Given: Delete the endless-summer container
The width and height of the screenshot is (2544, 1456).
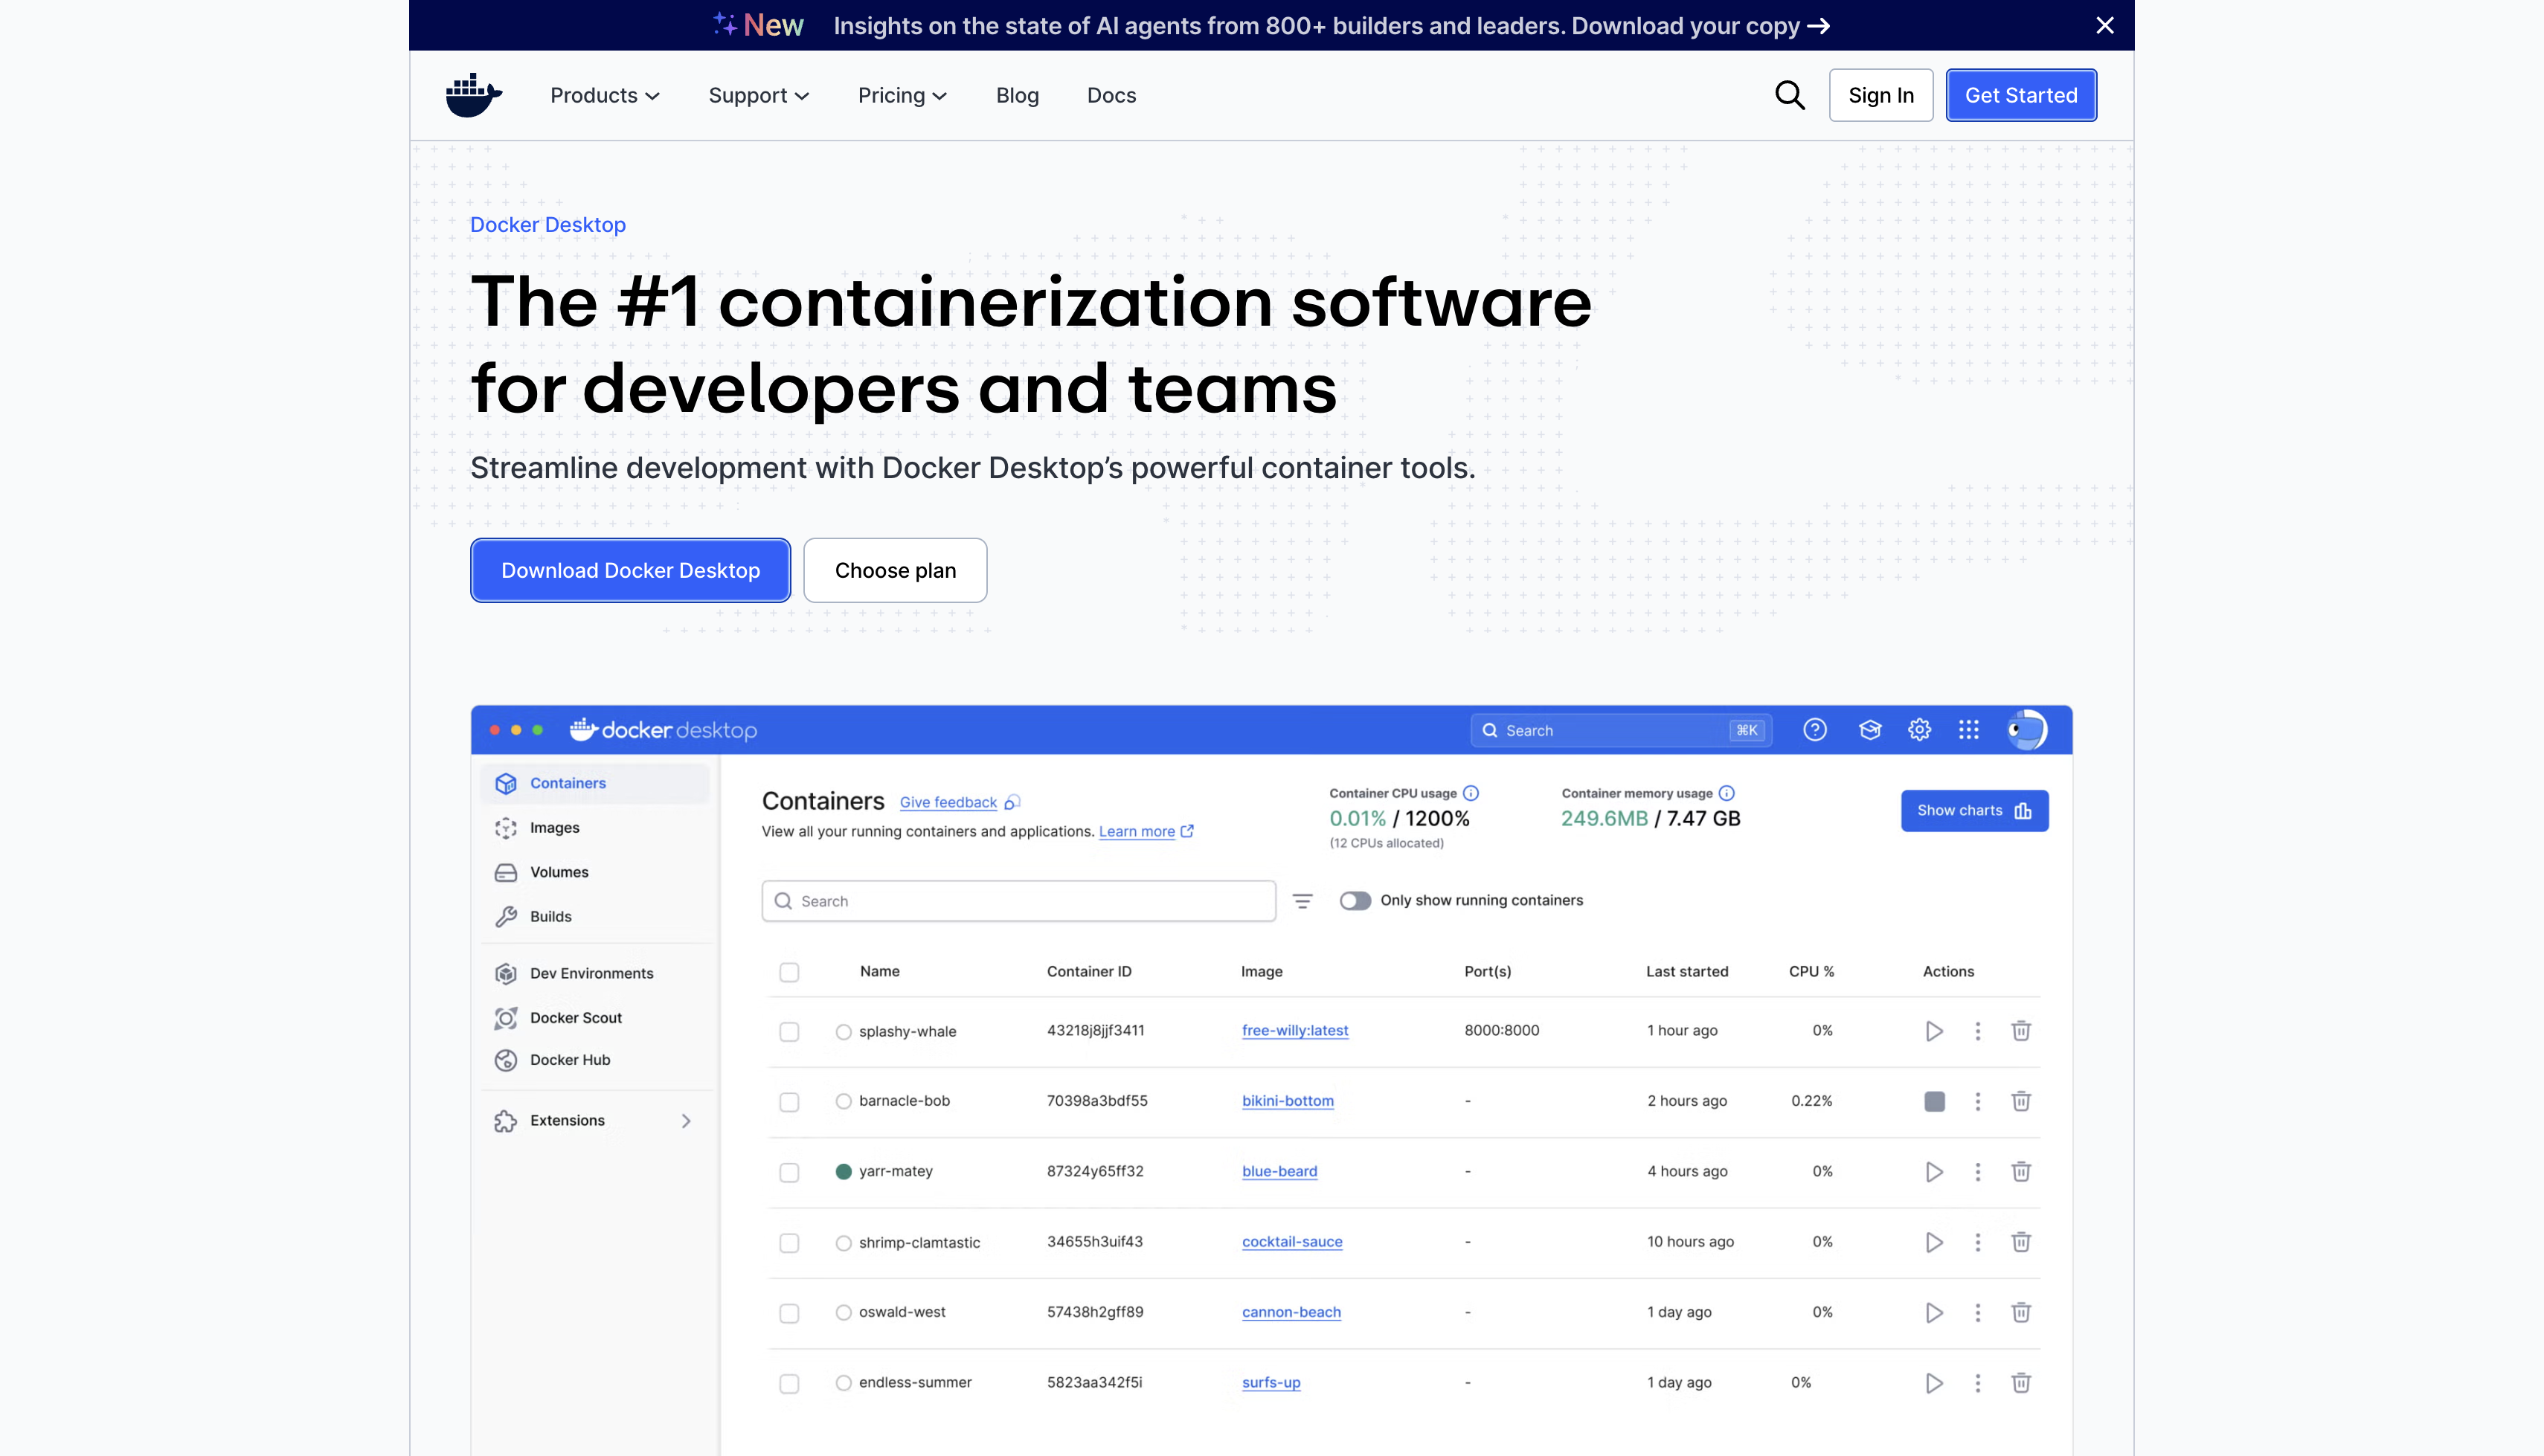Looking at the screenshot, I should point(2020,1383).
